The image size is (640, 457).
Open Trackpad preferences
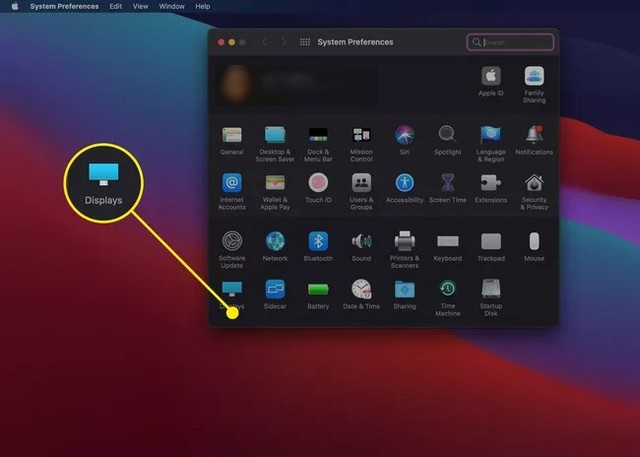[491, 246]
